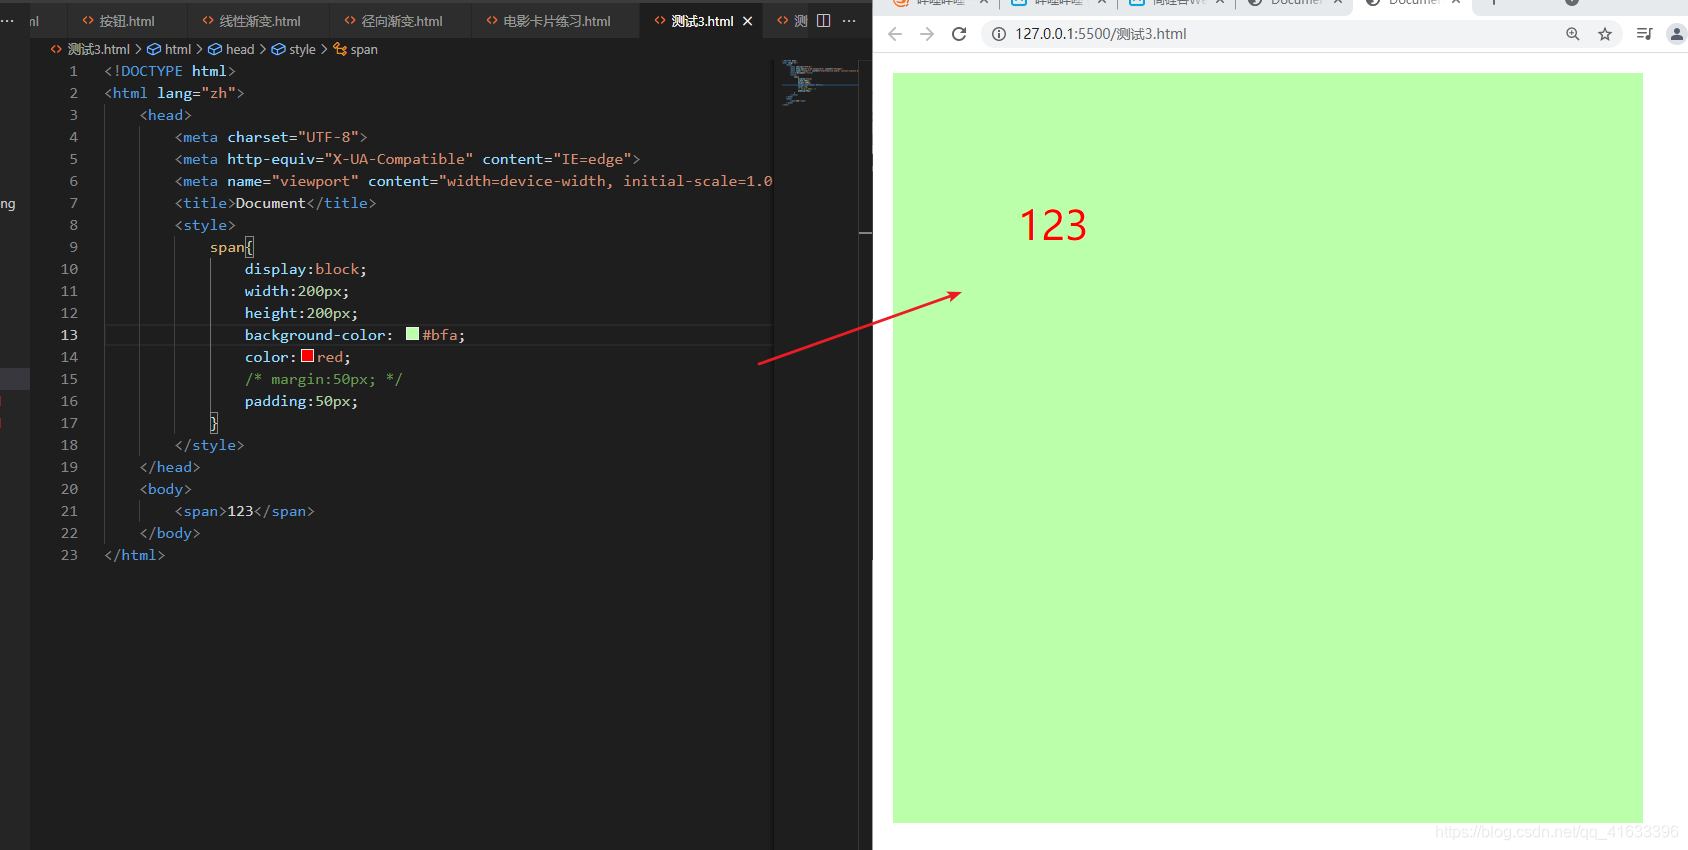Image resolution: width=1688 pixels, height=850 pixels.
Task: Click the '<span>123</span>' code line
Action: click(244, 511)
